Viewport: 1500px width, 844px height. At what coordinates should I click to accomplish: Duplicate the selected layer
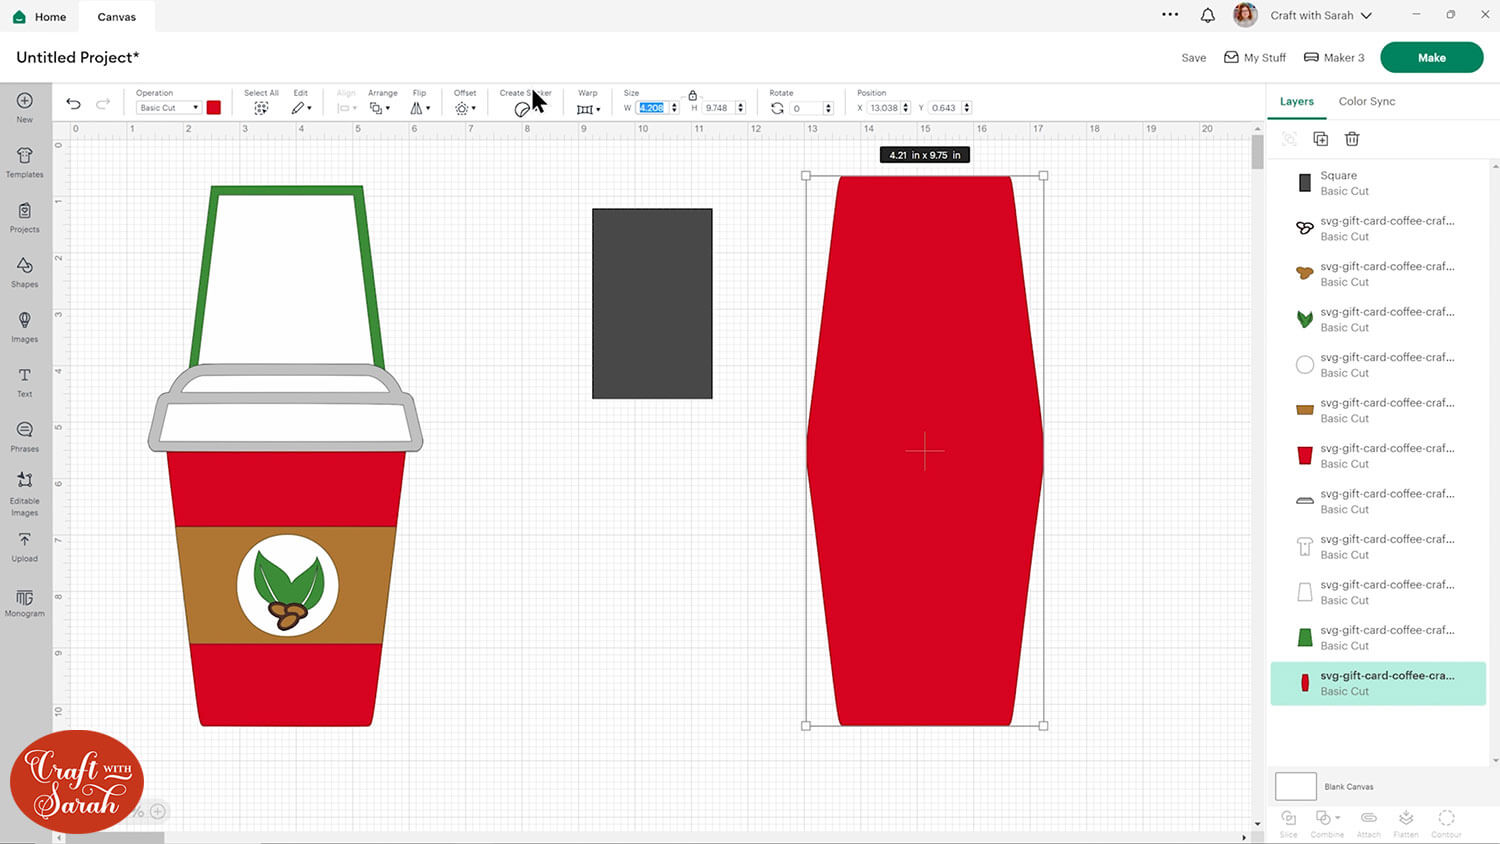tap(1320, 139)
